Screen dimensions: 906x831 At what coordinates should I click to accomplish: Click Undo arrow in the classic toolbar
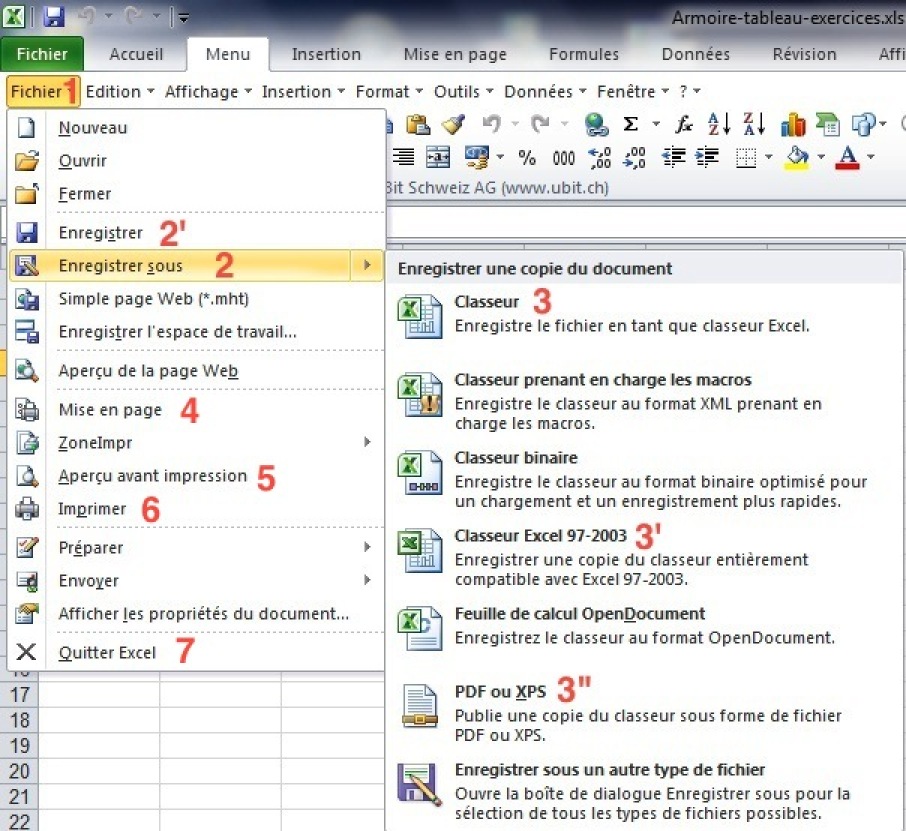point(491,124)
